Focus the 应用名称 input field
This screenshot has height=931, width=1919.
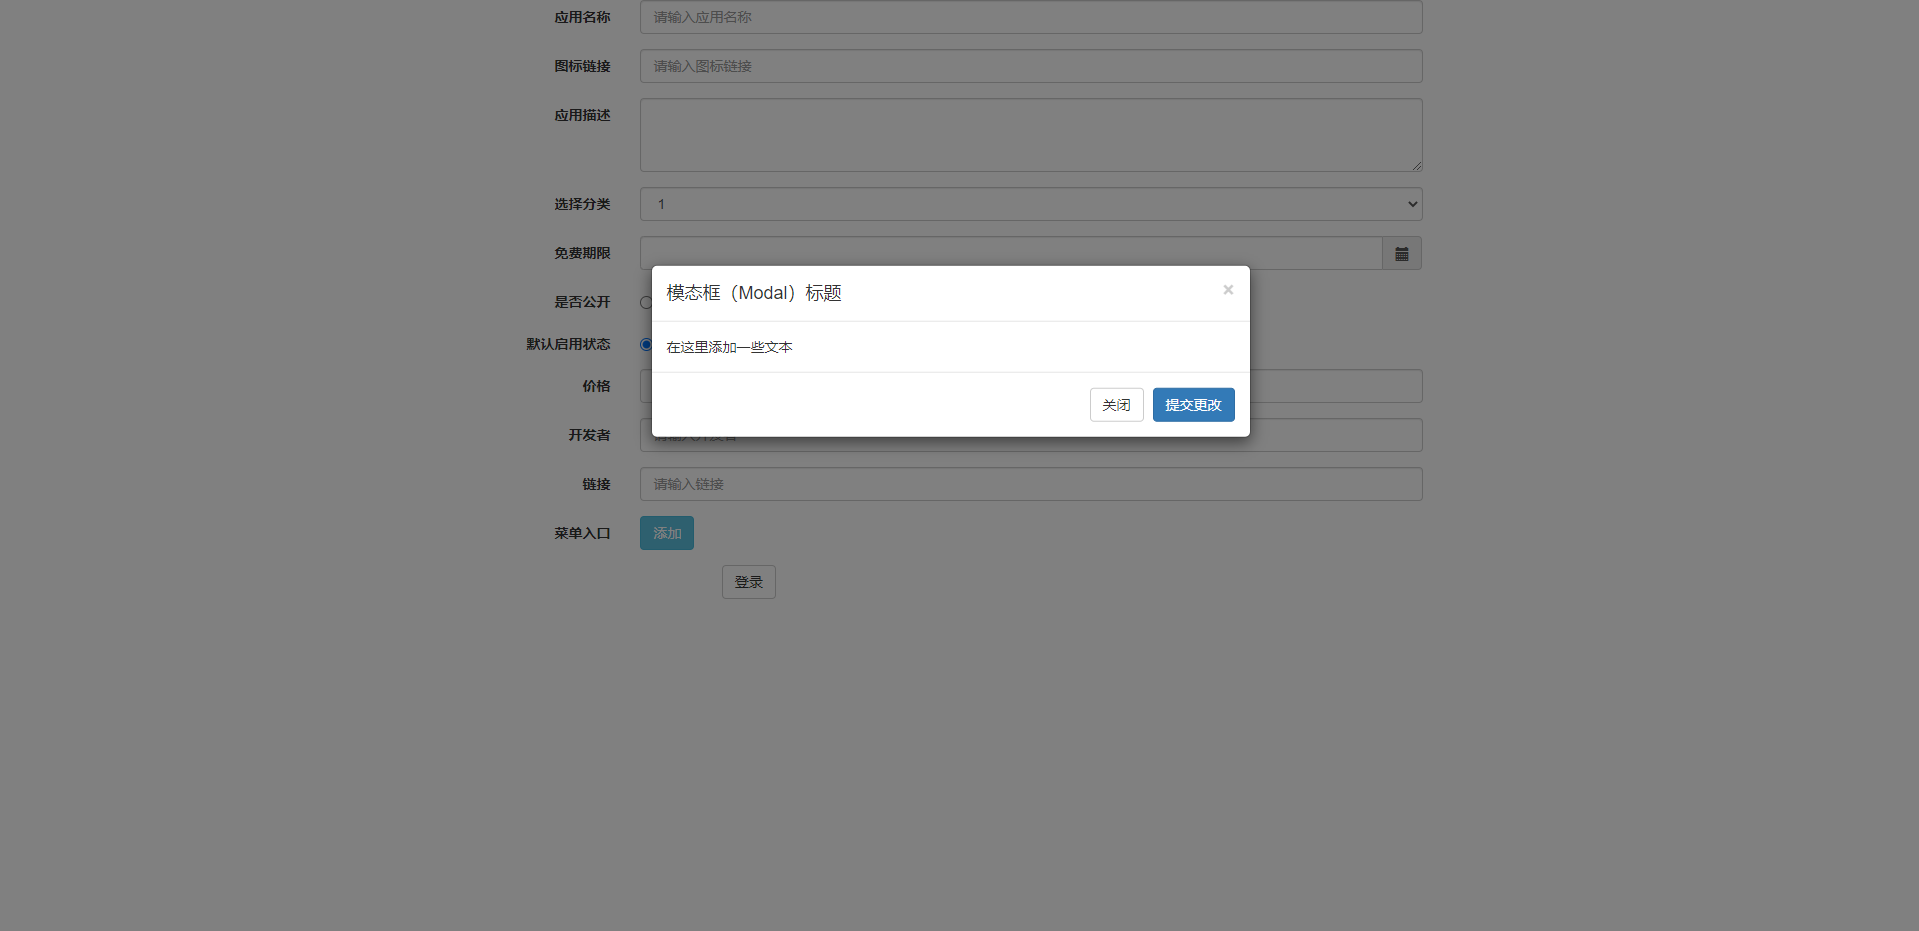1031,17
